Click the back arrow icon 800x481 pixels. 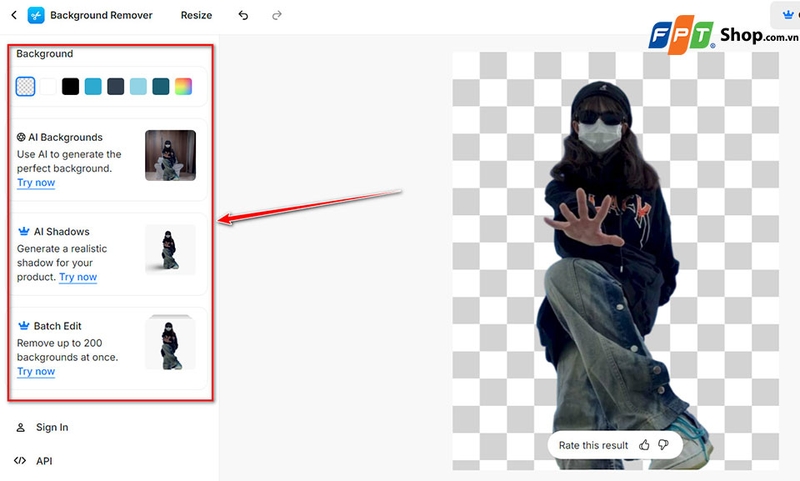click(x=14, y=15)
